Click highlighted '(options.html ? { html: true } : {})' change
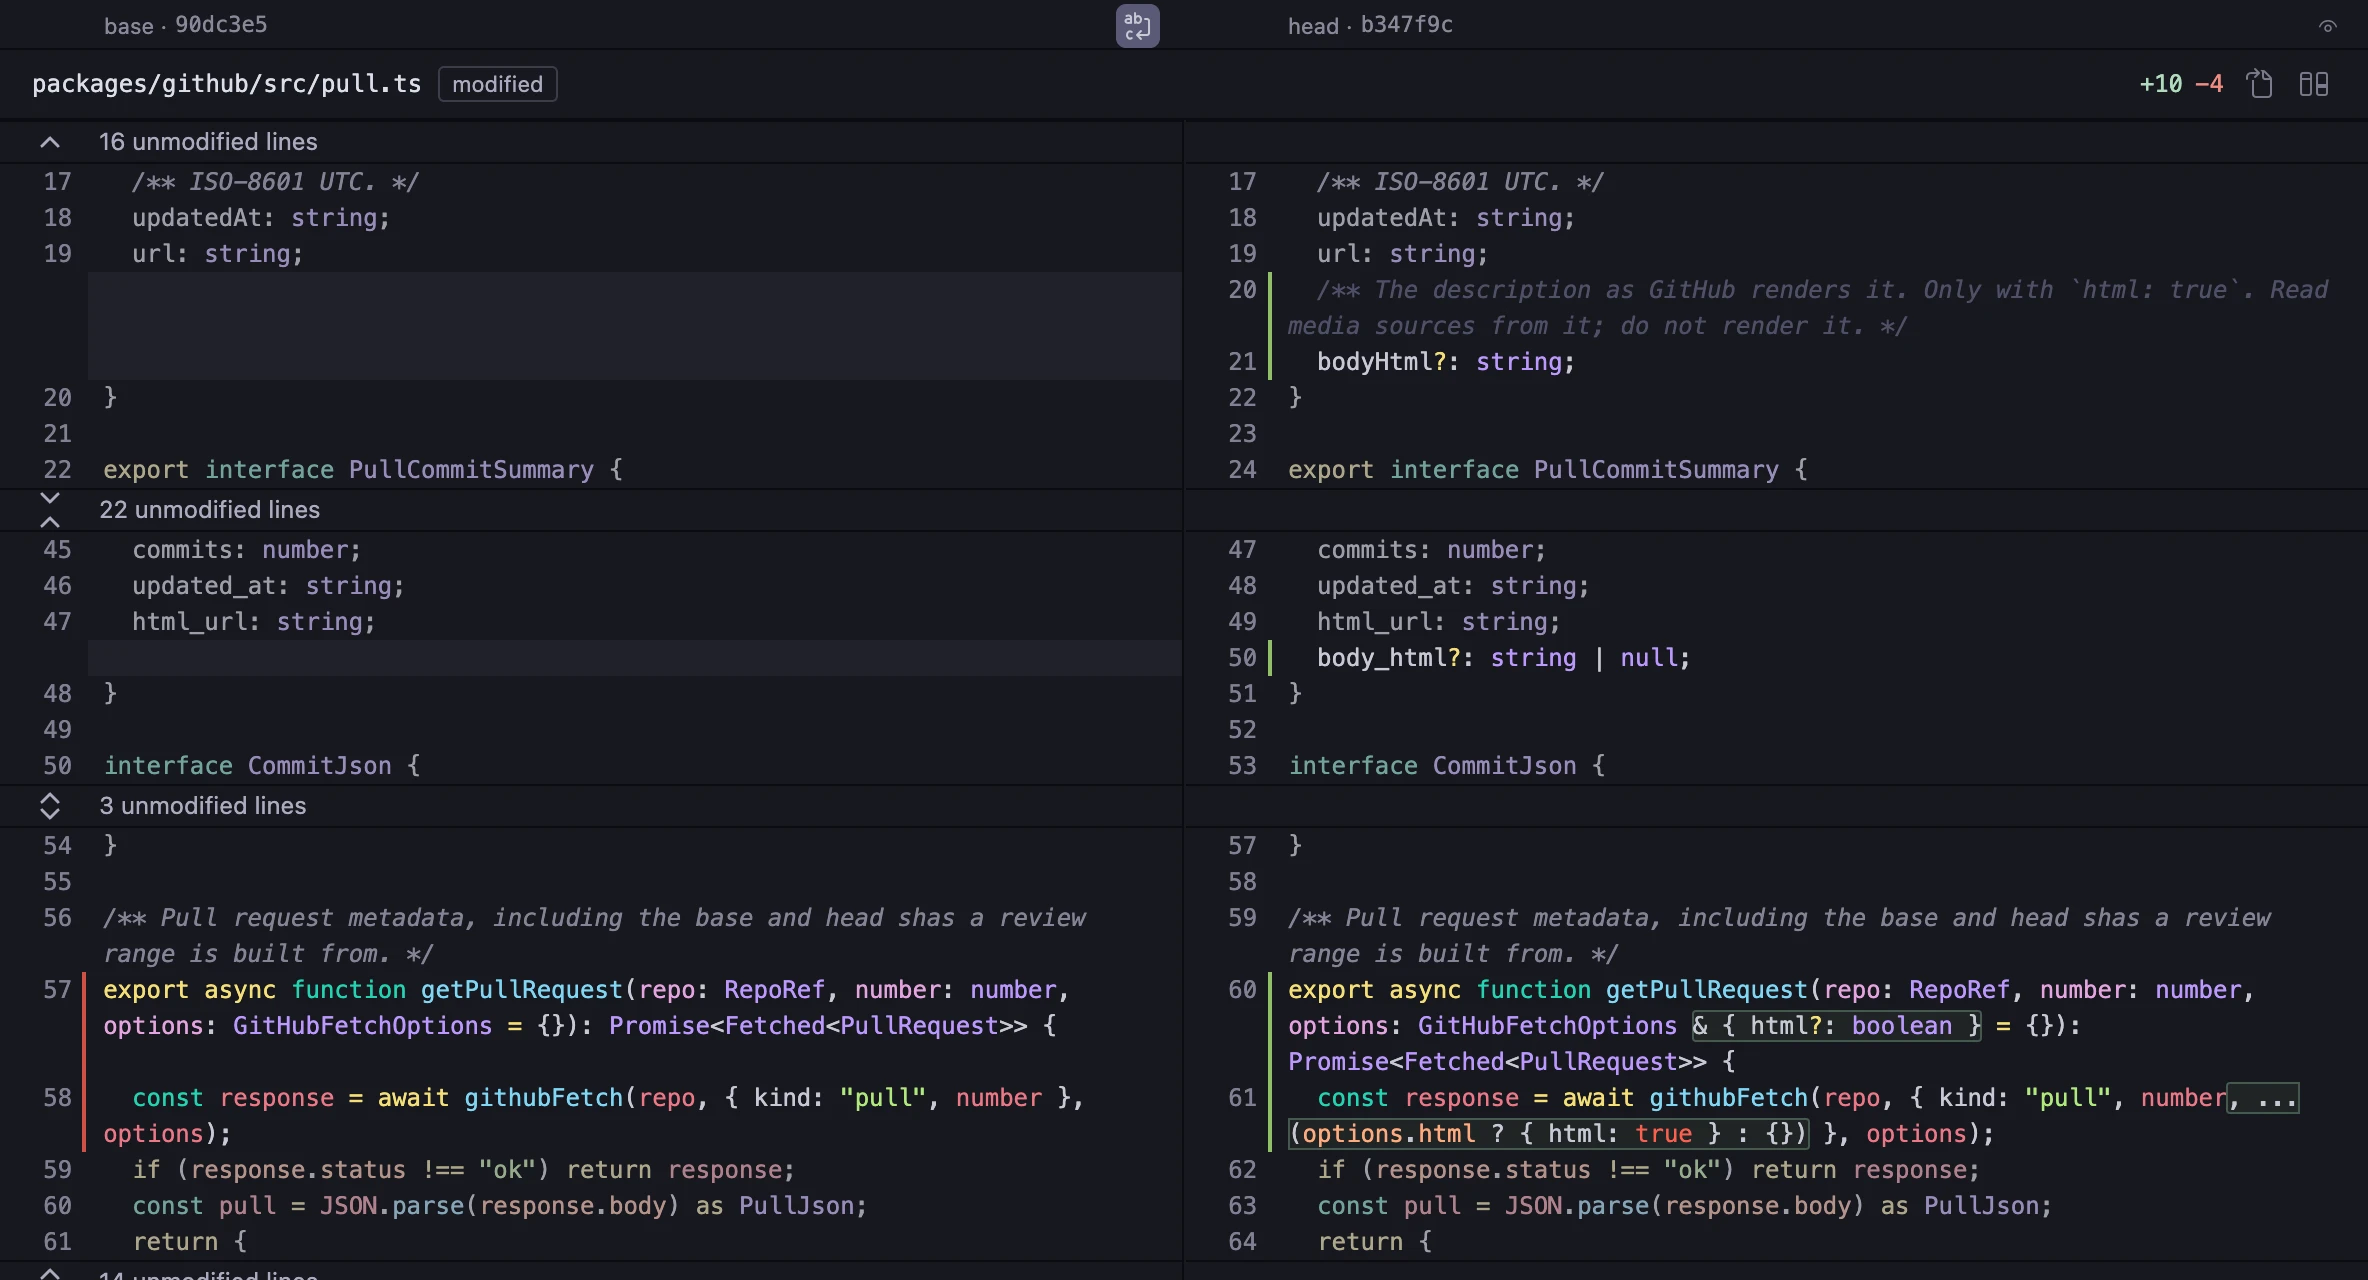This screenshot has height=1280, width=2368. 1548,1134
